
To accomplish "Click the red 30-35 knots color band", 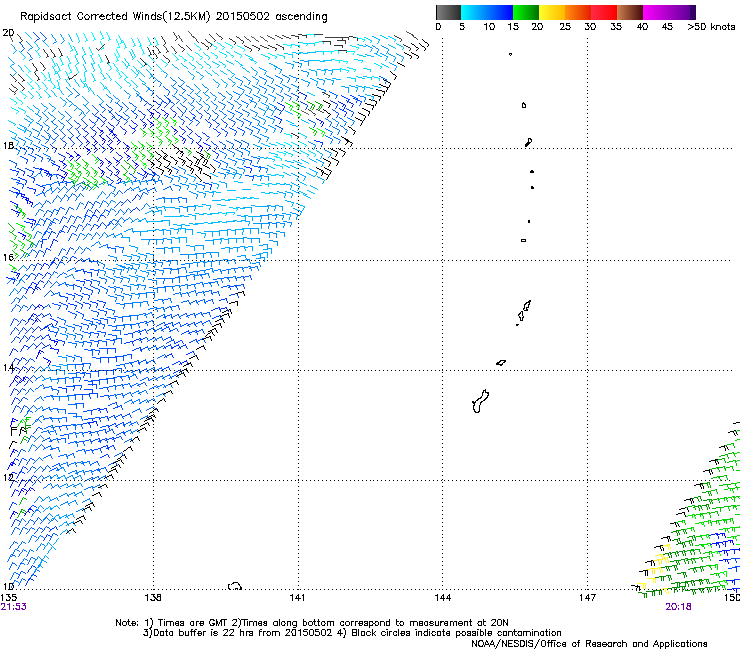I will pos(604,12).
